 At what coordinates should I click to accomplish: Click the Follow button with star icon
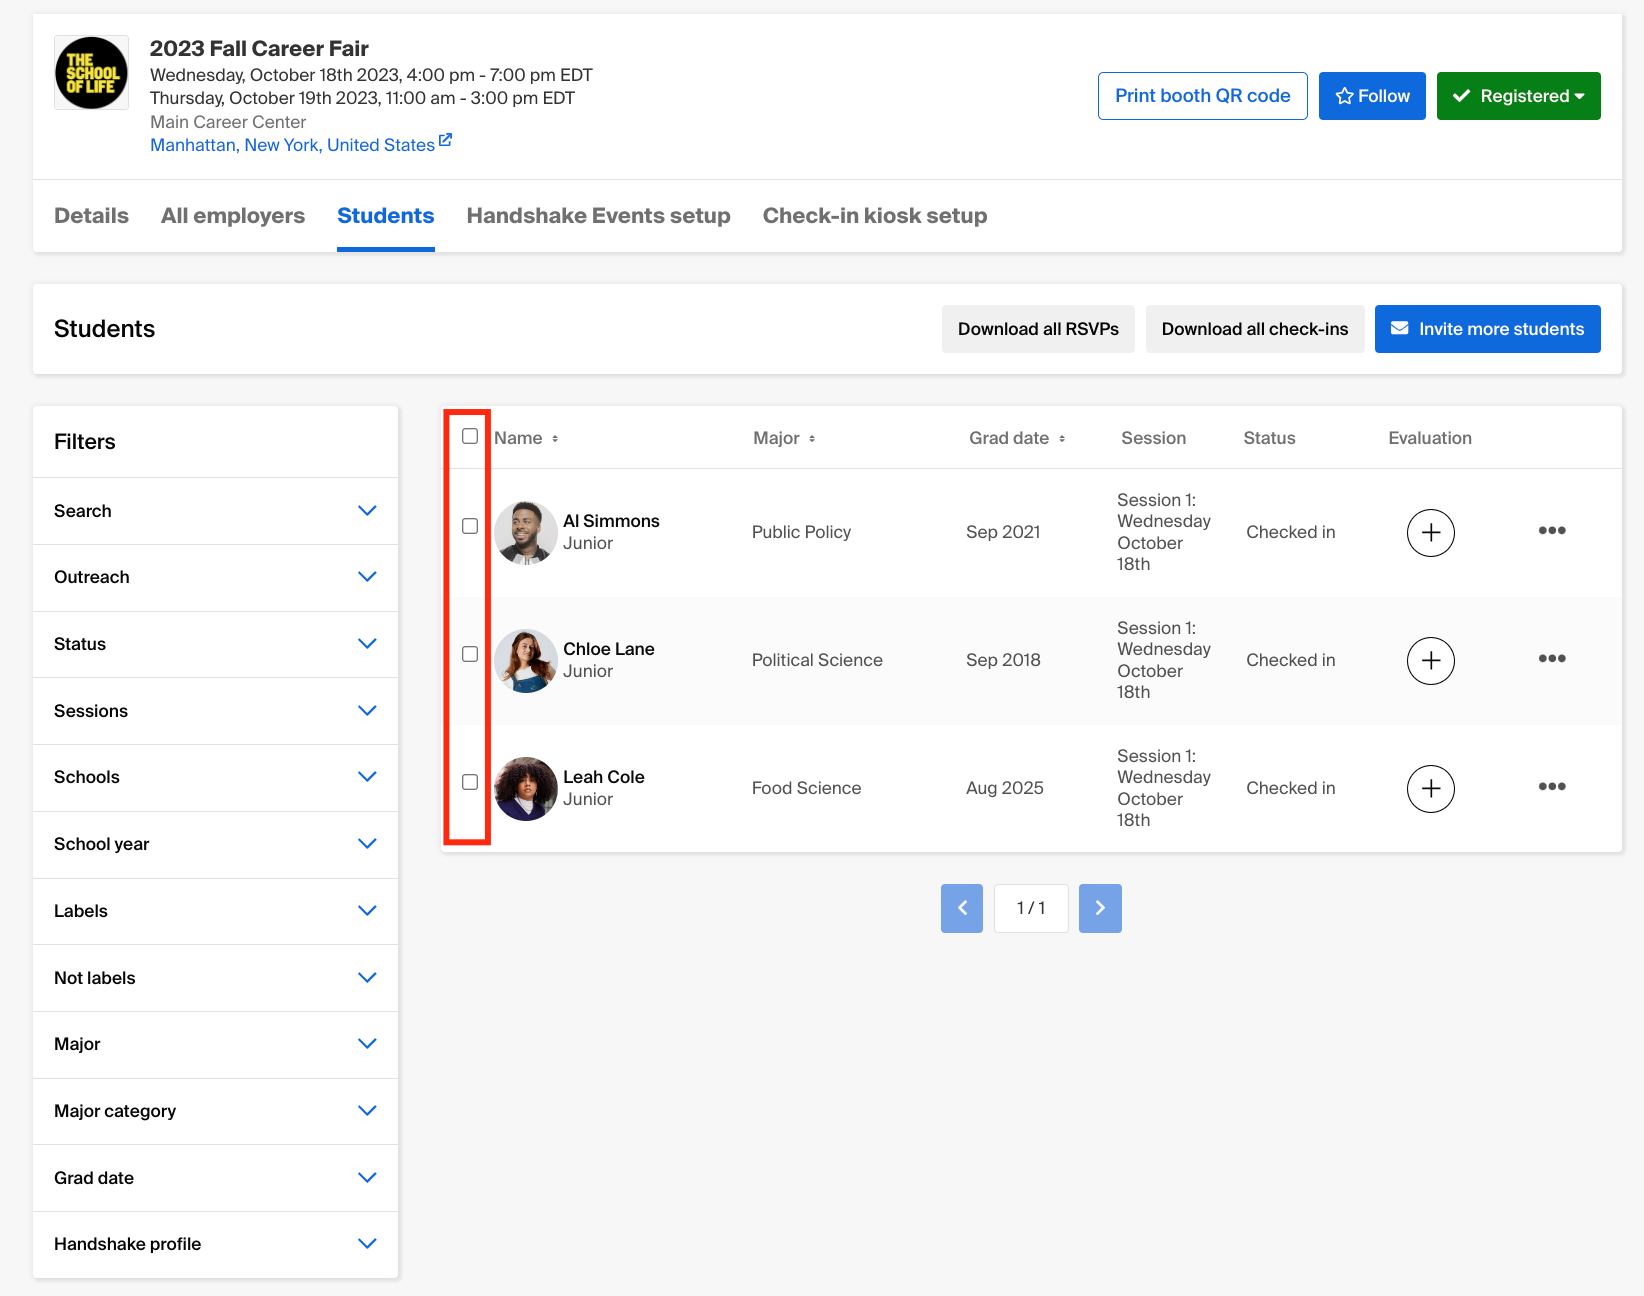tap(1371, 96)
